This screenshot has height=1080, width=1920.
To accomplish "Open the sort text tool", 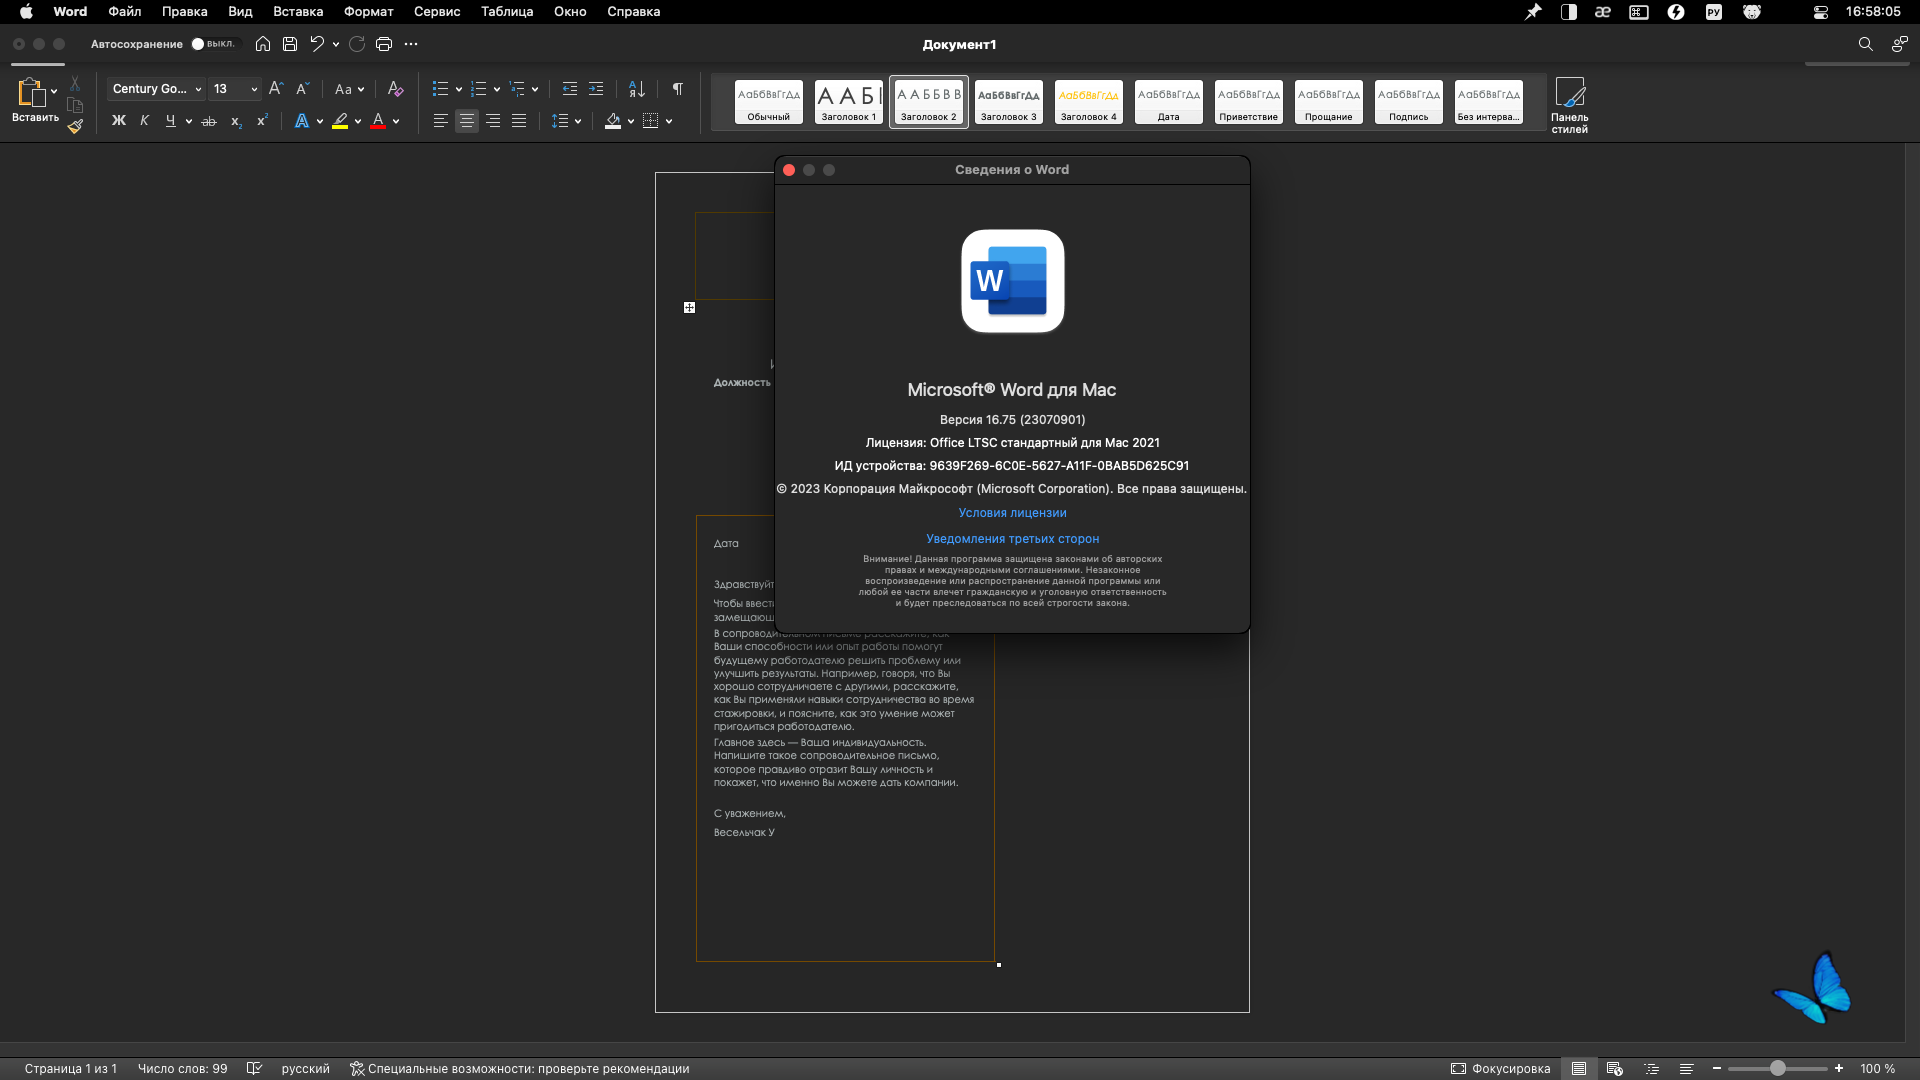I will [637, 89].
